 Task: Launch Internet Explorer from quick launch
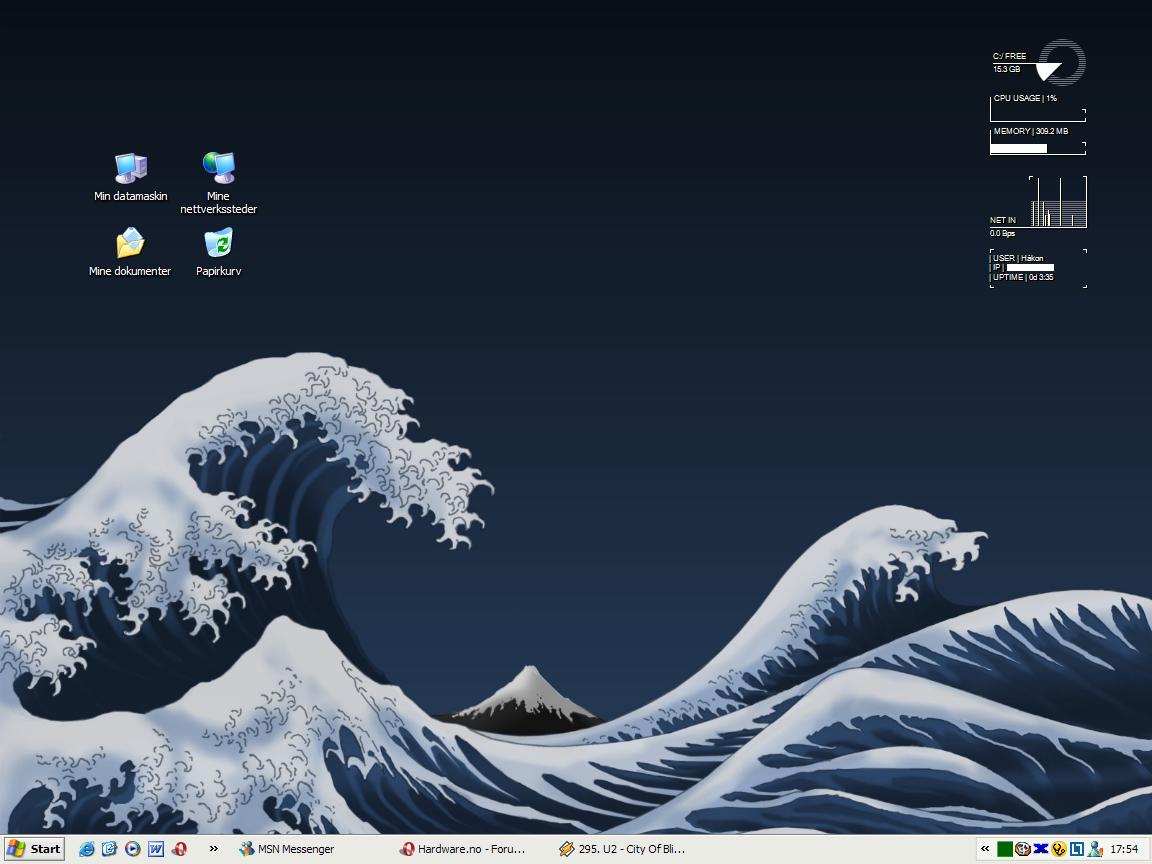tap(86, 849)
